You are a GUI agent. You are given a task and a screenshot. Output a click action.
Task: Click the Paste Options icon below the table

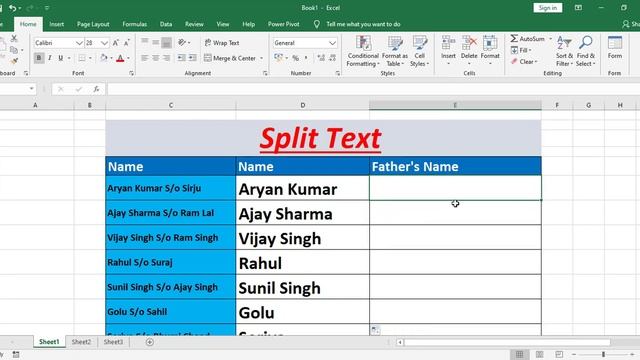coord(375,330)
